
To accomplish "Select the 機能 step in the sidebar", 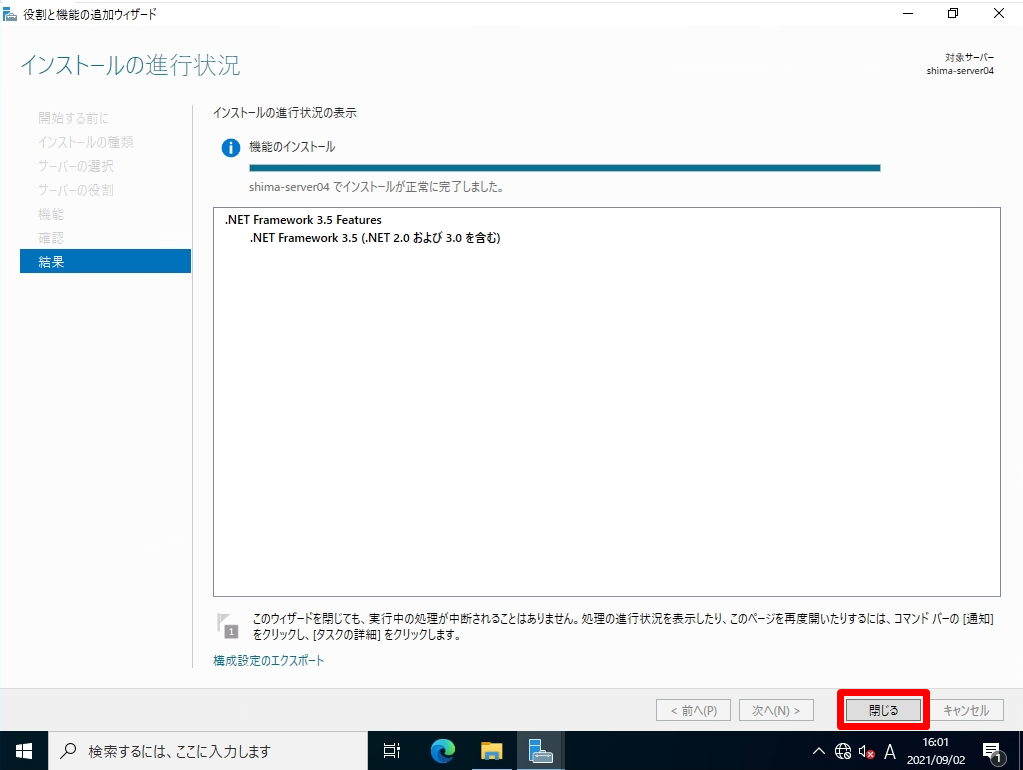I will [51, 214].
